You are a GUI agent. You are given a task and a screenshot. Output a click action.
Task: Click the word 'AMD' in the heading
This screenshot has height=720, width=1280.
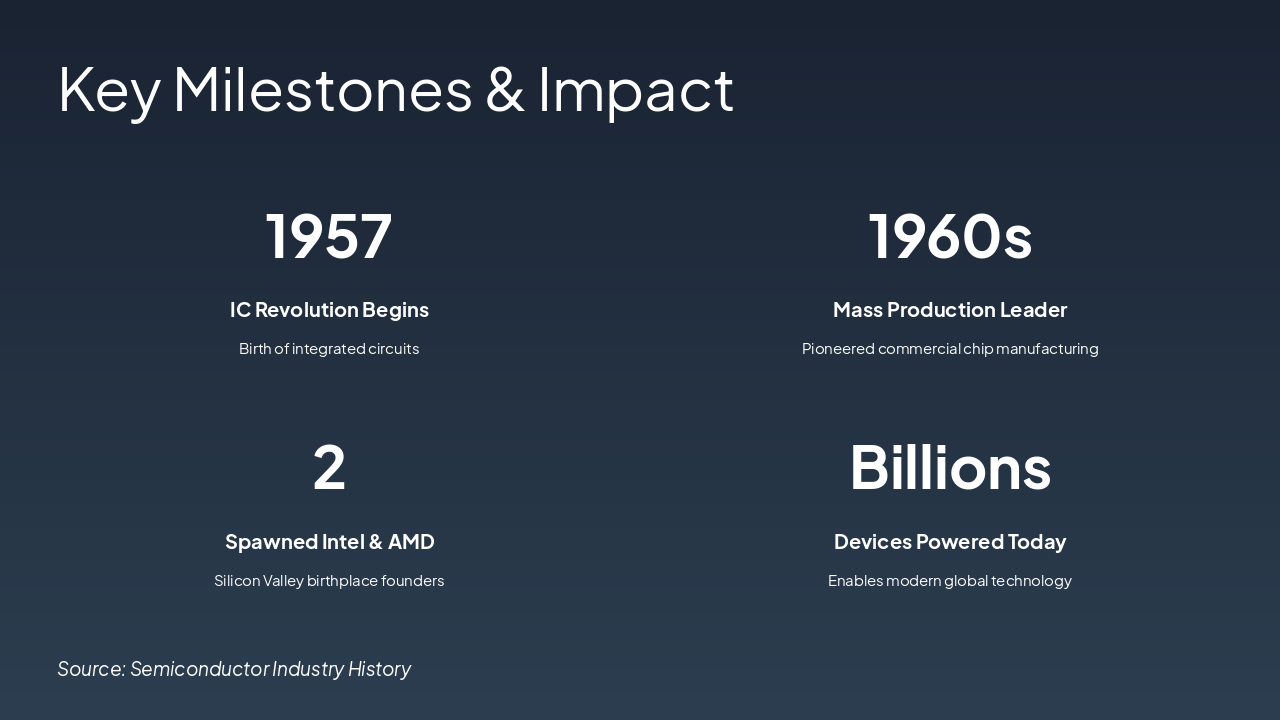(411, 542)
